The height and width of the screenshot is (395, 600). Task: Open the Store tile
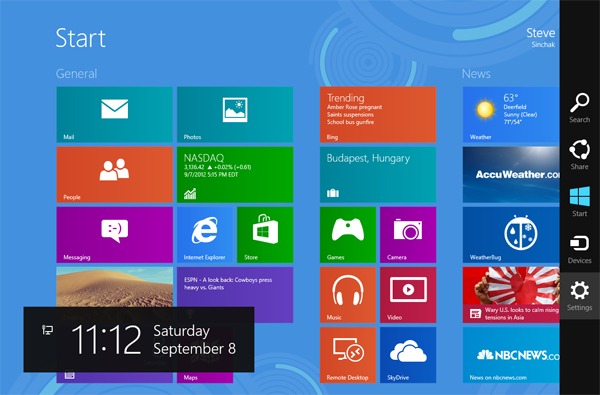tap(265, 235)
